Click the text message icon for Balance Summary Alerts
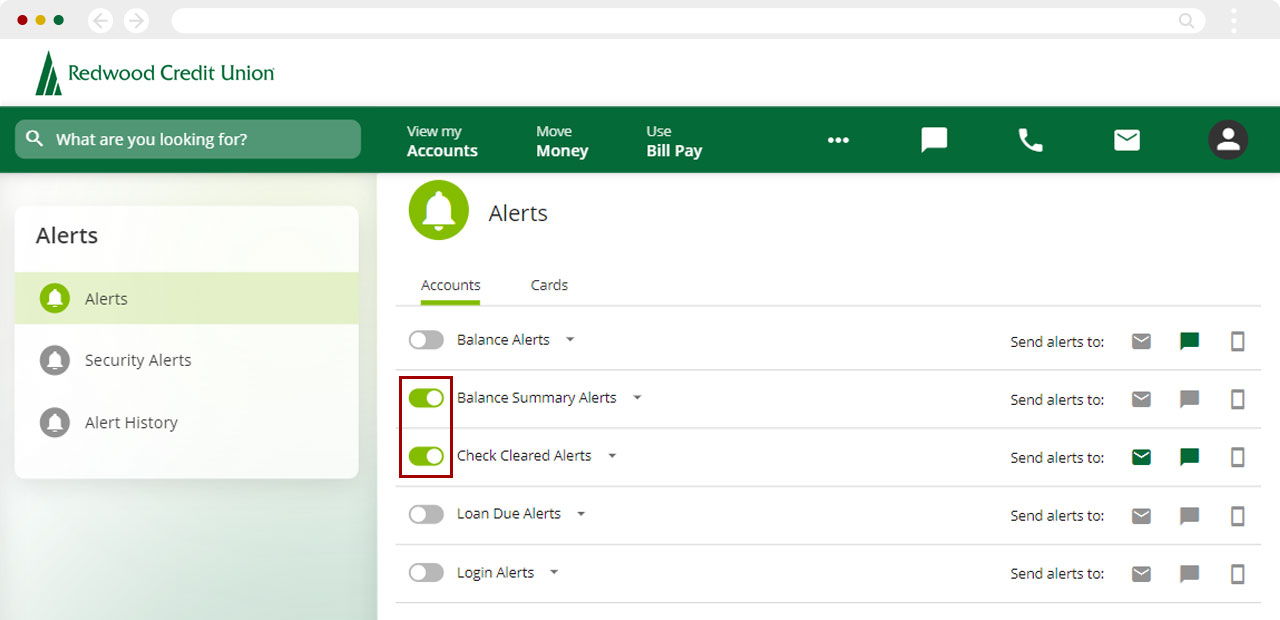This screenshot has height=620, width=1280. point(1189,400)
